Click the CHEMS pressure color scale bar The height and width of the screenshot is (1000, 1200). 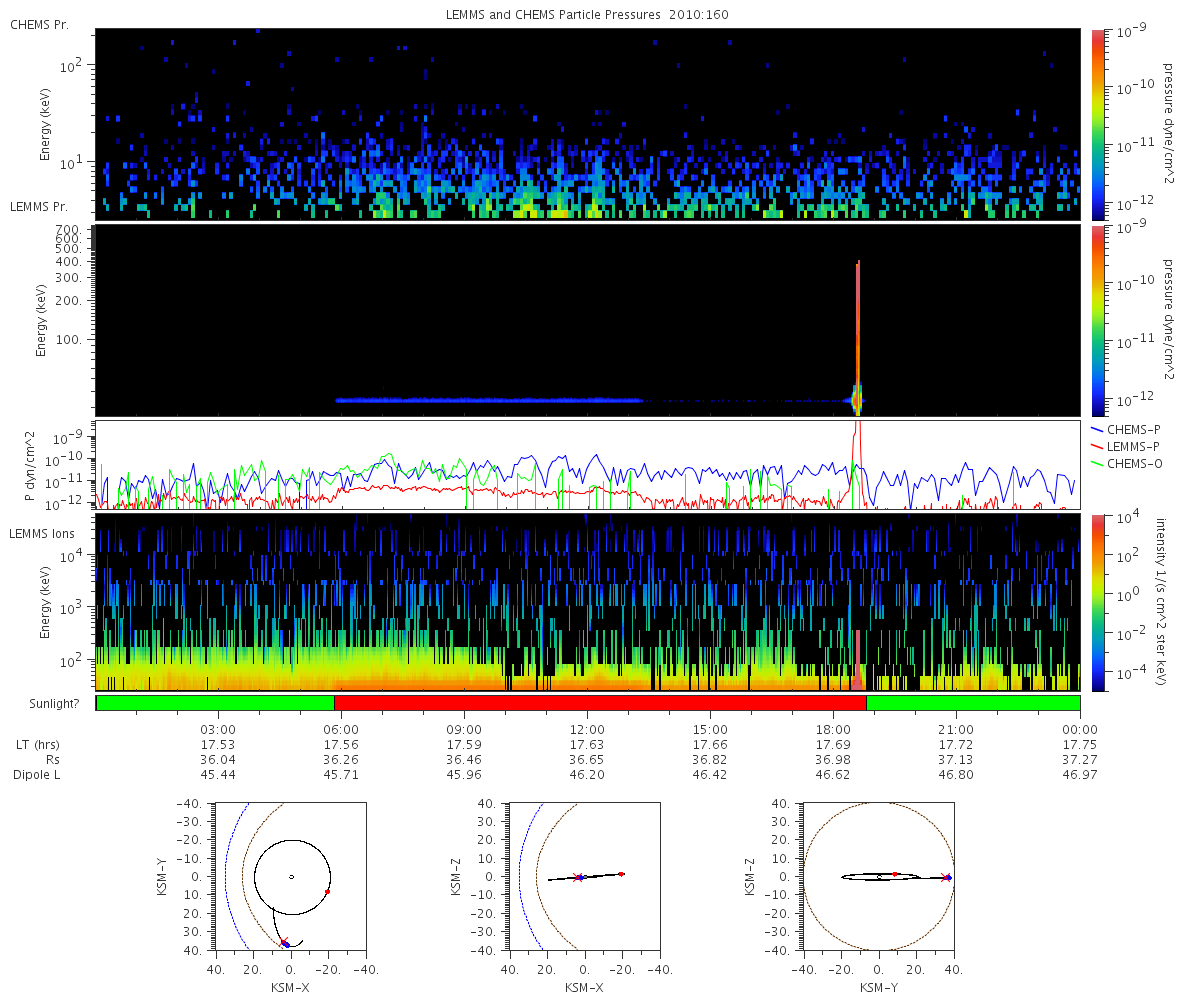(x=1097, y=124)
